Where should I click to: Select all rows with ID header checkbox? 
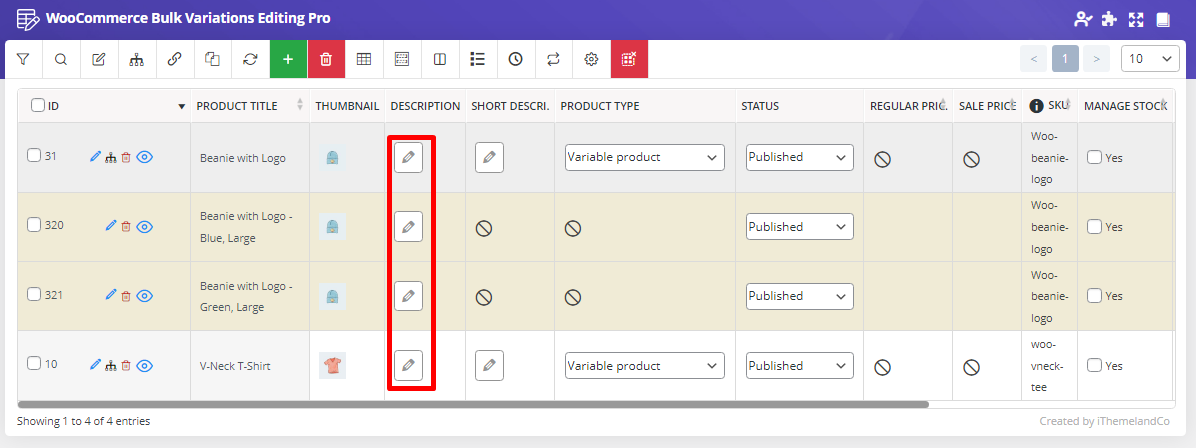[37, 105]
